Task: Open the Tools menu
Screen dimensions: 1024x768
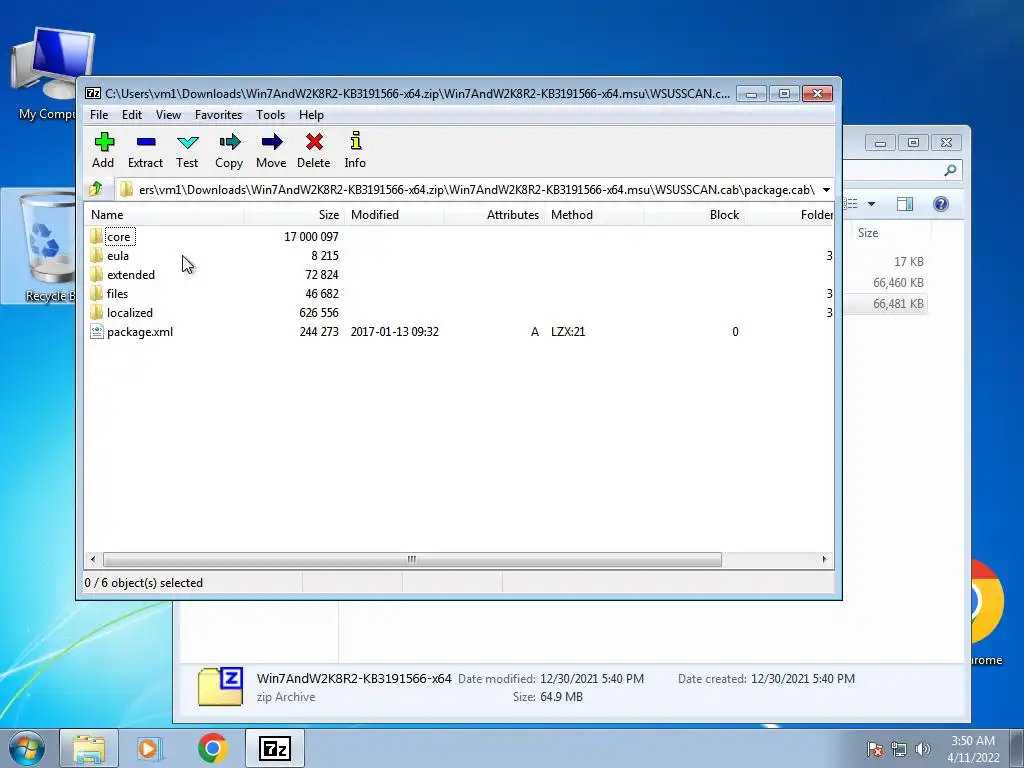Action: pyautogui.click(x=270, y=115)
